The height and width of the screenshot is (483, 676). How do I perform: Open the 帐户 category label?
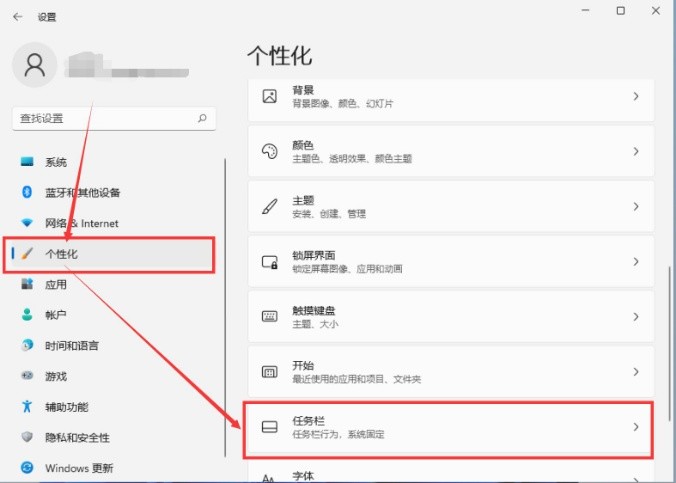56,315
